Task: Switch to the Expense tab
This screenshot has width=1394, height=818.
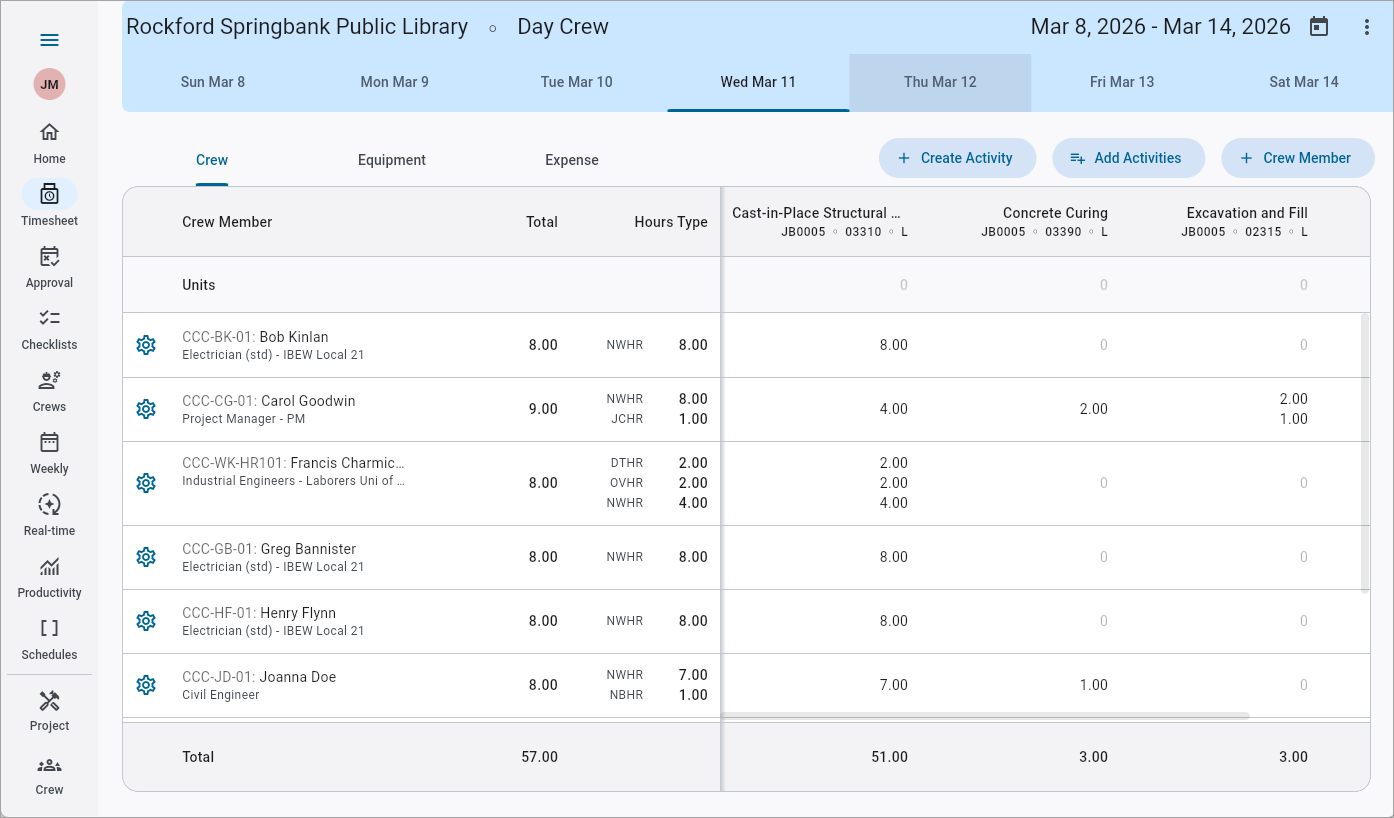Action: (x=571, y=160)
